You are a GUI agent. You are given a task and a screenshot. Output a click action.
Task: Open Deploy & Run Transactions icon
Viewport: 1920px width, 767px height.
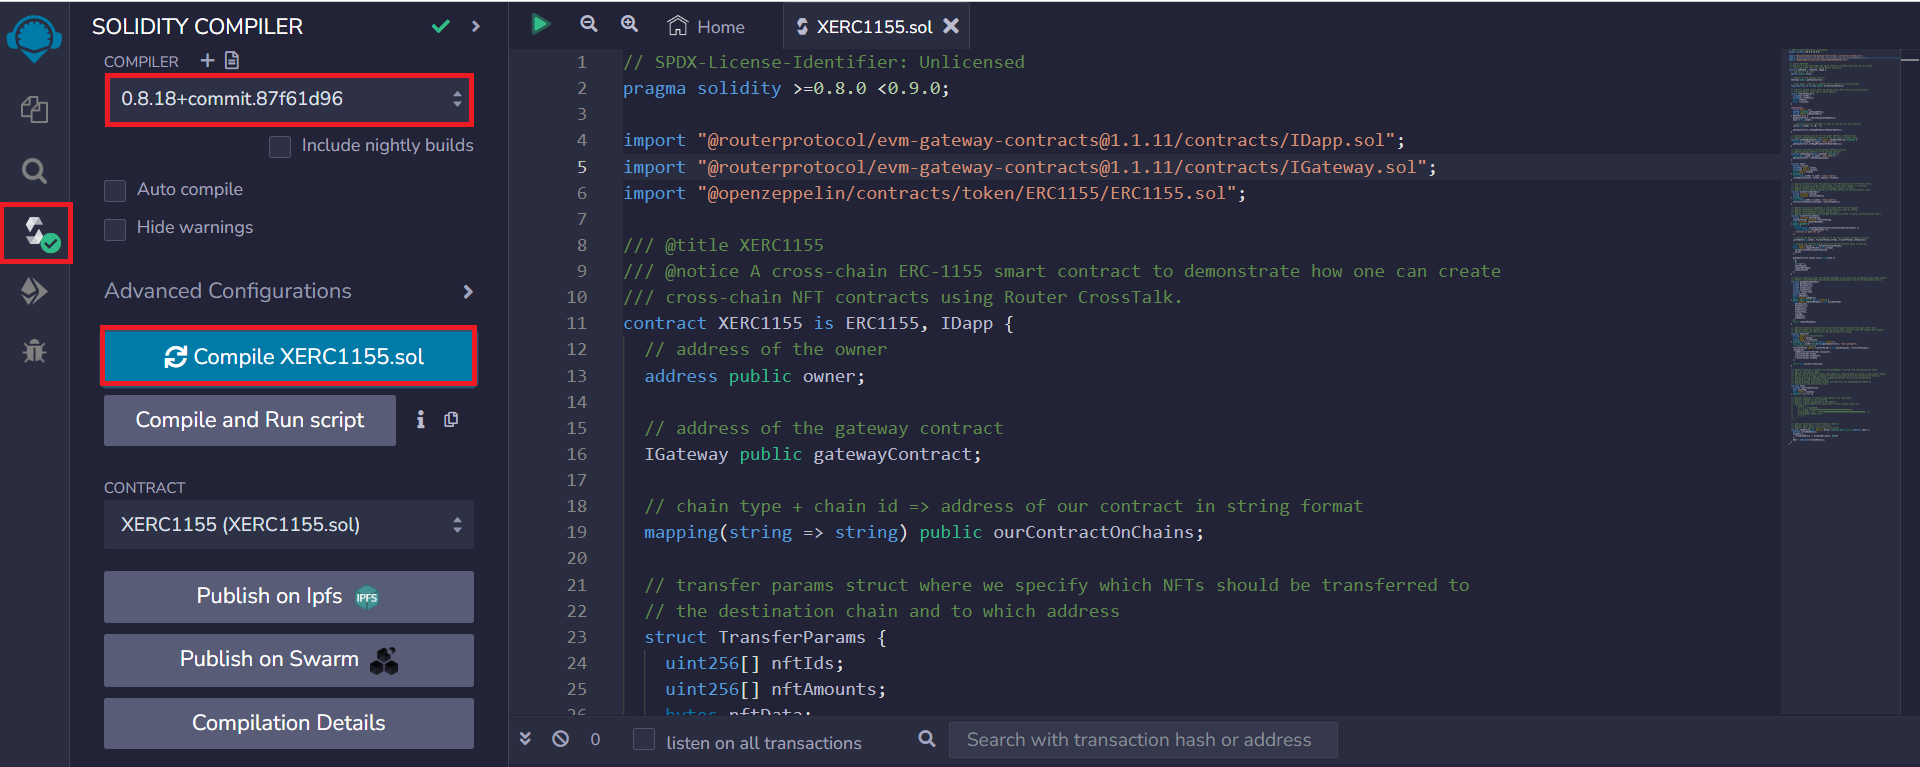[34, 291]
